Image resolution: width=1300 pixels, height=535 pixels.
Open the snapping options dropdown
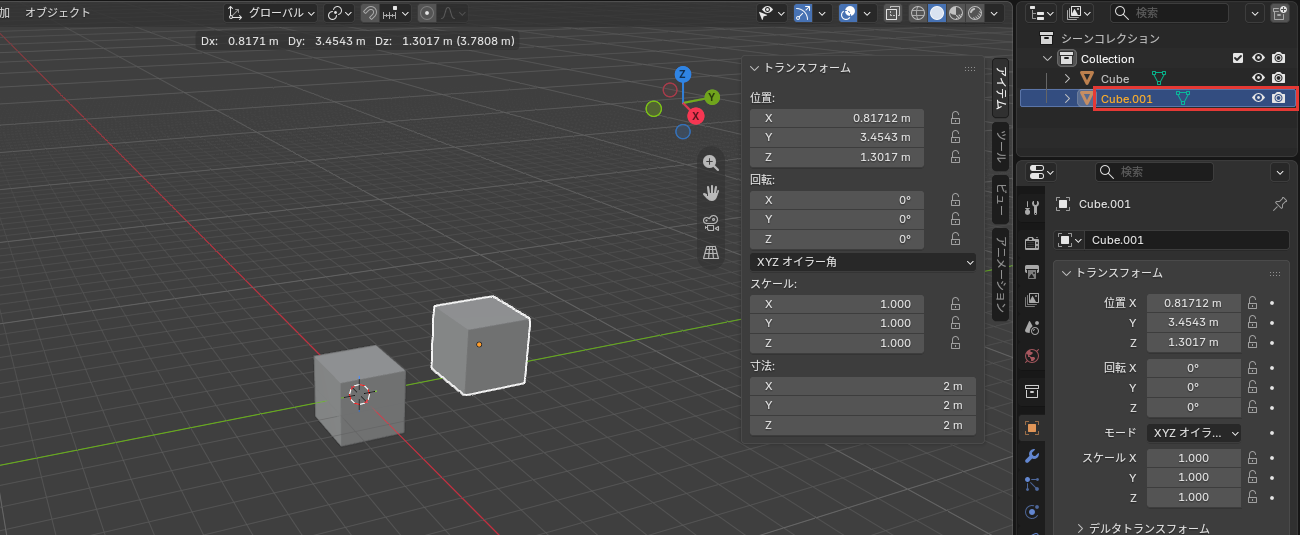pos(395,13)
